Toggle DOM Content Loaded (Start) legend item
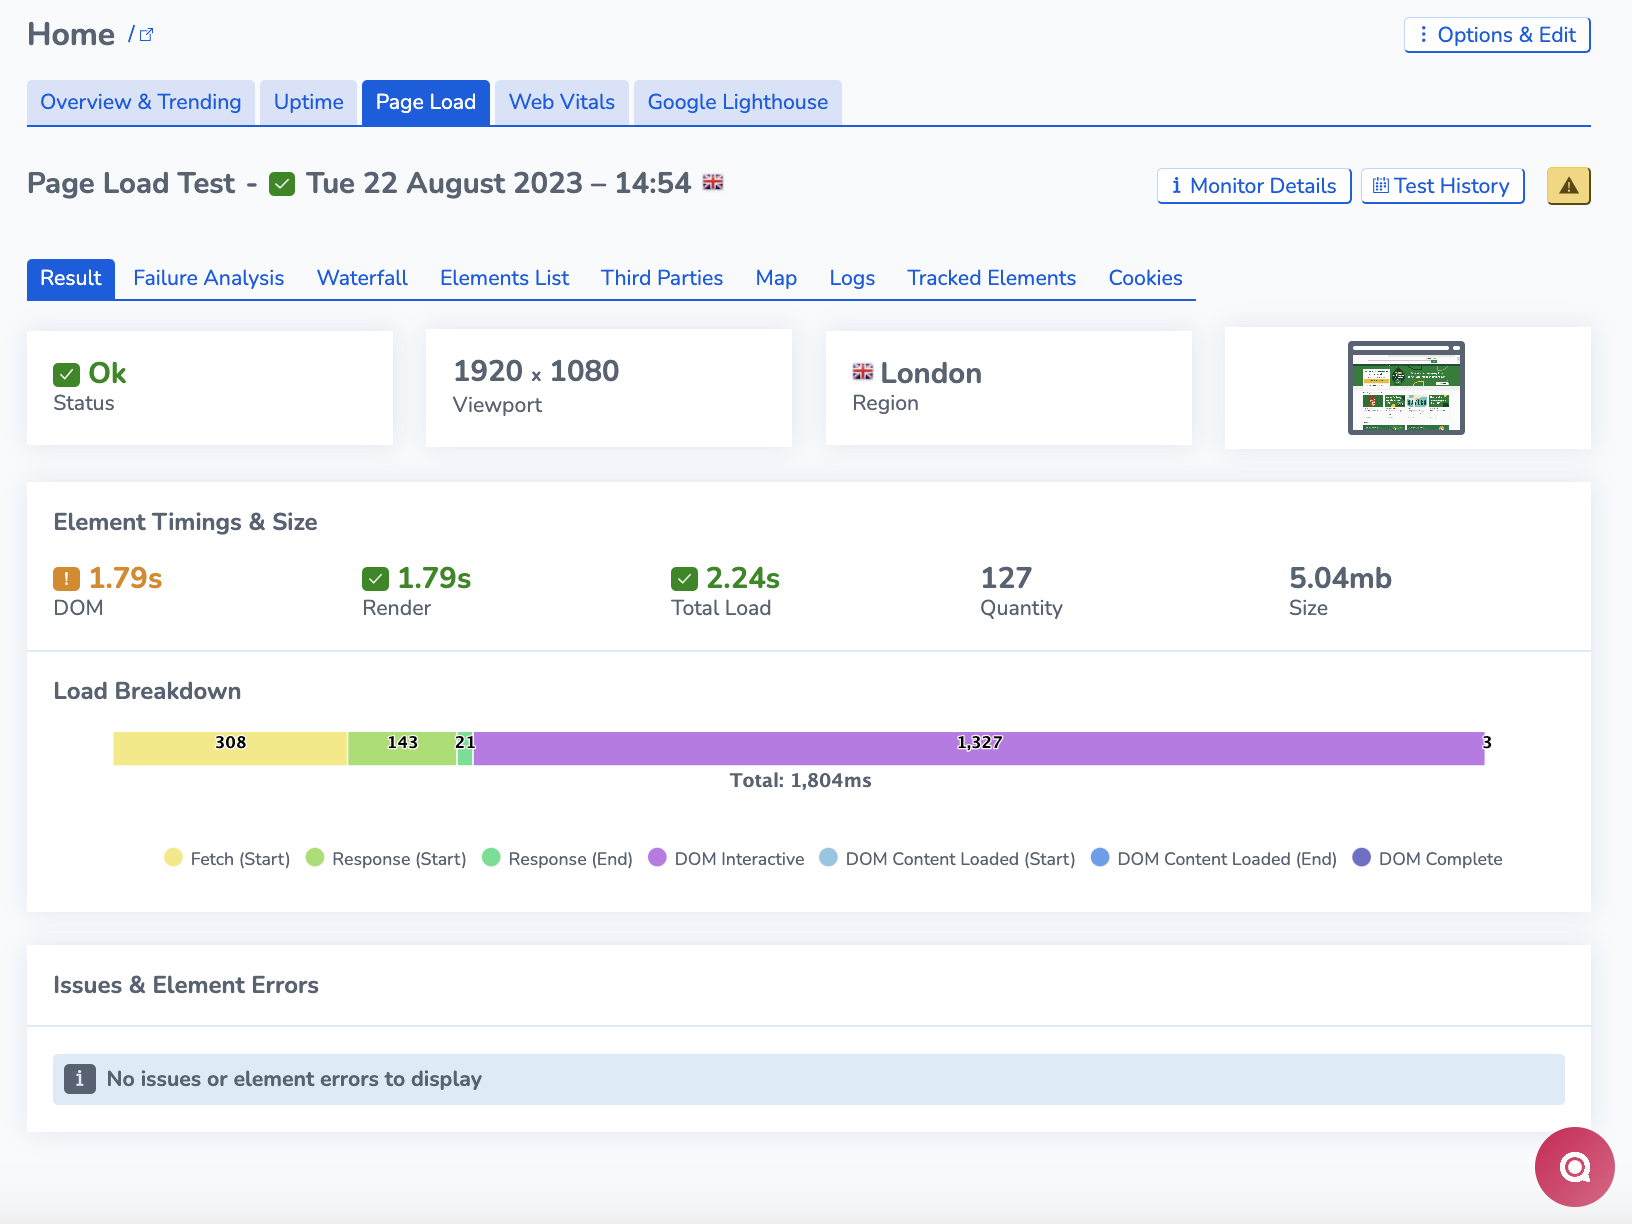This screenshot has width=1632, height=1224. point(947,858)
